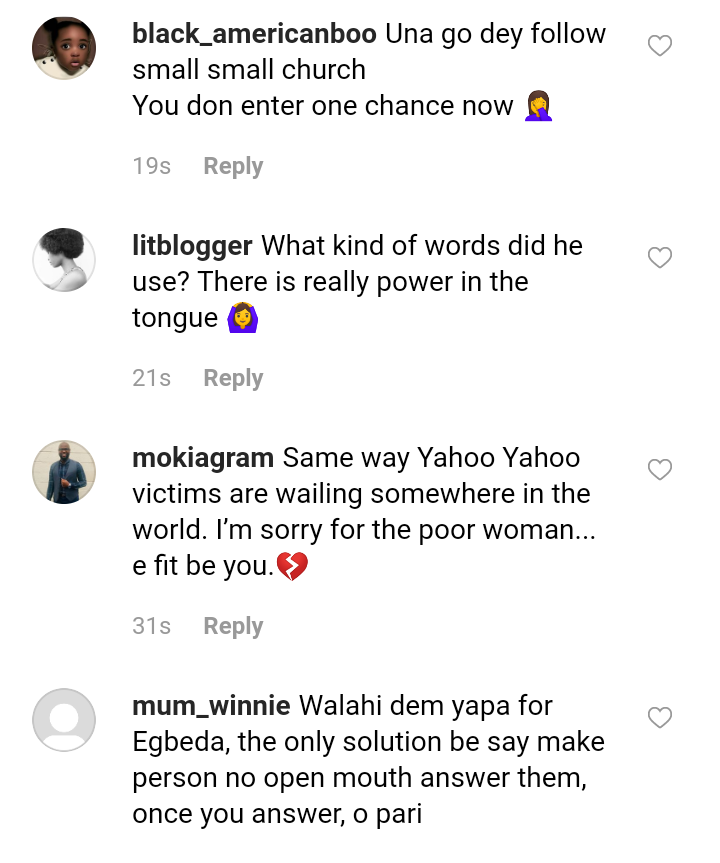Click the 21s timestamp

click(x=152, y=378)
